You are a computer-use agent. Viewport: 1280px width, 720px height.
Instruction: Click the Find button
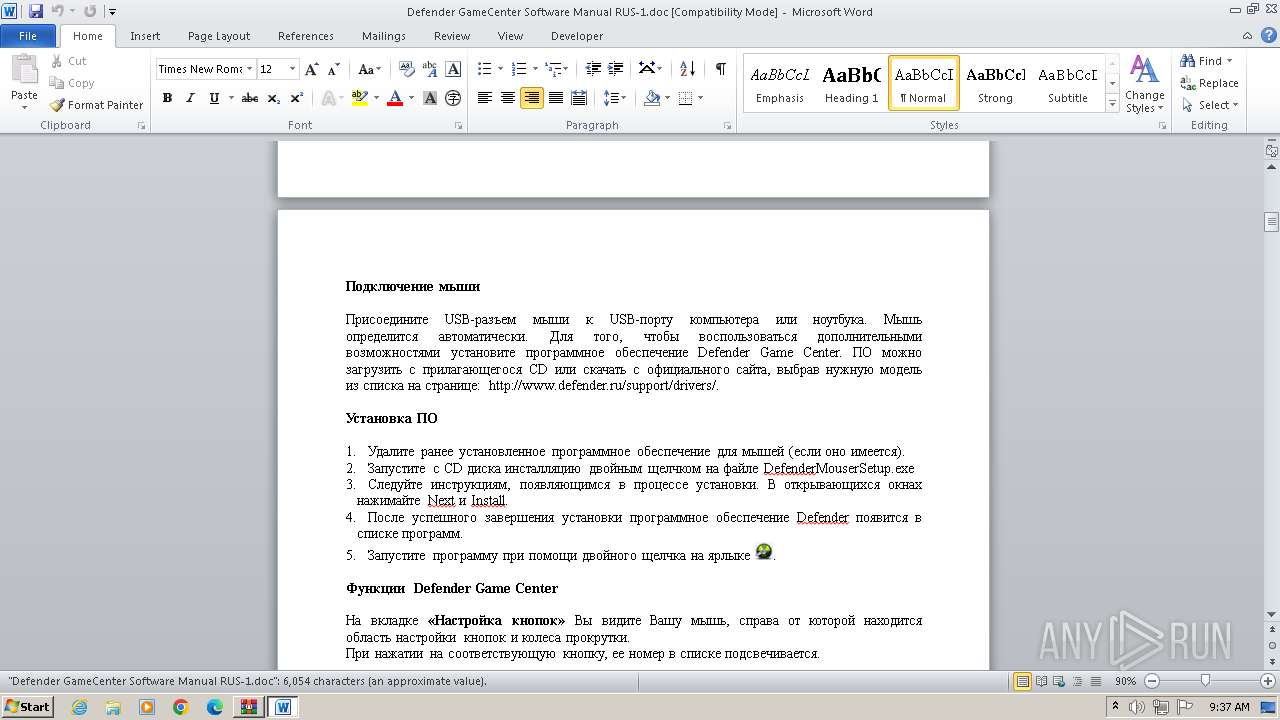coord(1206,61)
